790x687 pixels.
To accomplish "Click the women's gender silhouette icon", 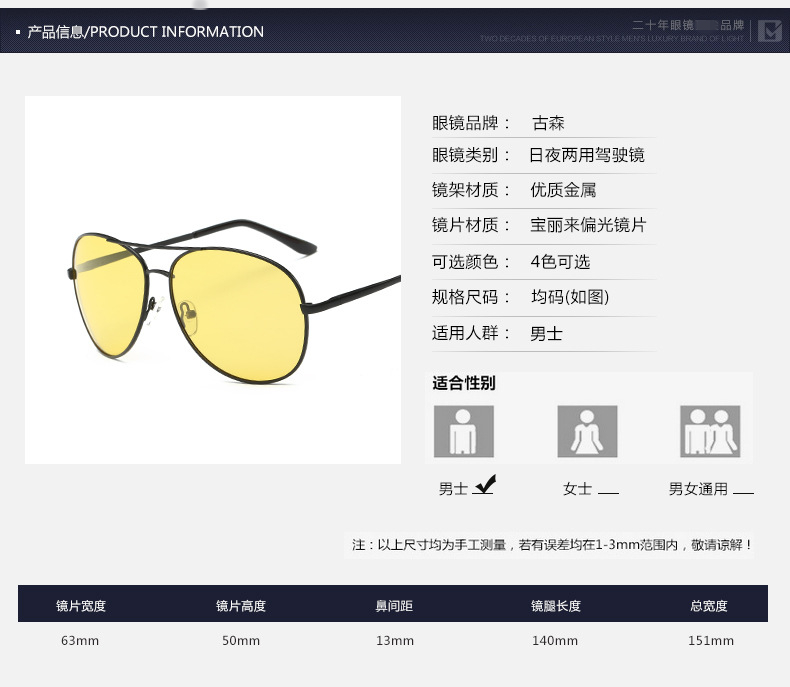I will (x=587, y=431).
